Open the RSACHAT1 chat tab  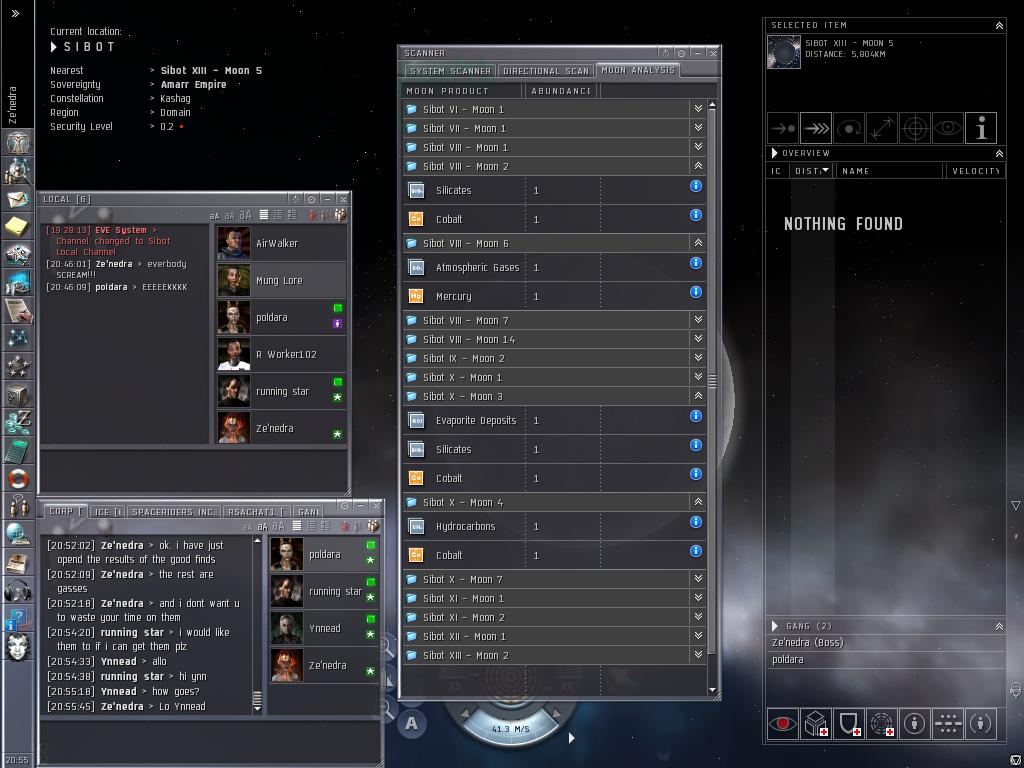tap(258, 512)
